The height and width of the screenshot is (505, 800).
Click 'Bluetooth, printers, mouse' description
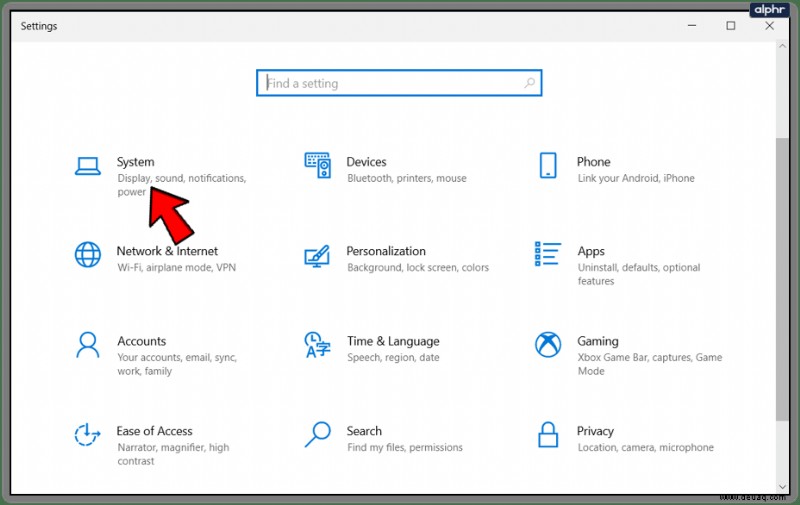coord(407,178)
